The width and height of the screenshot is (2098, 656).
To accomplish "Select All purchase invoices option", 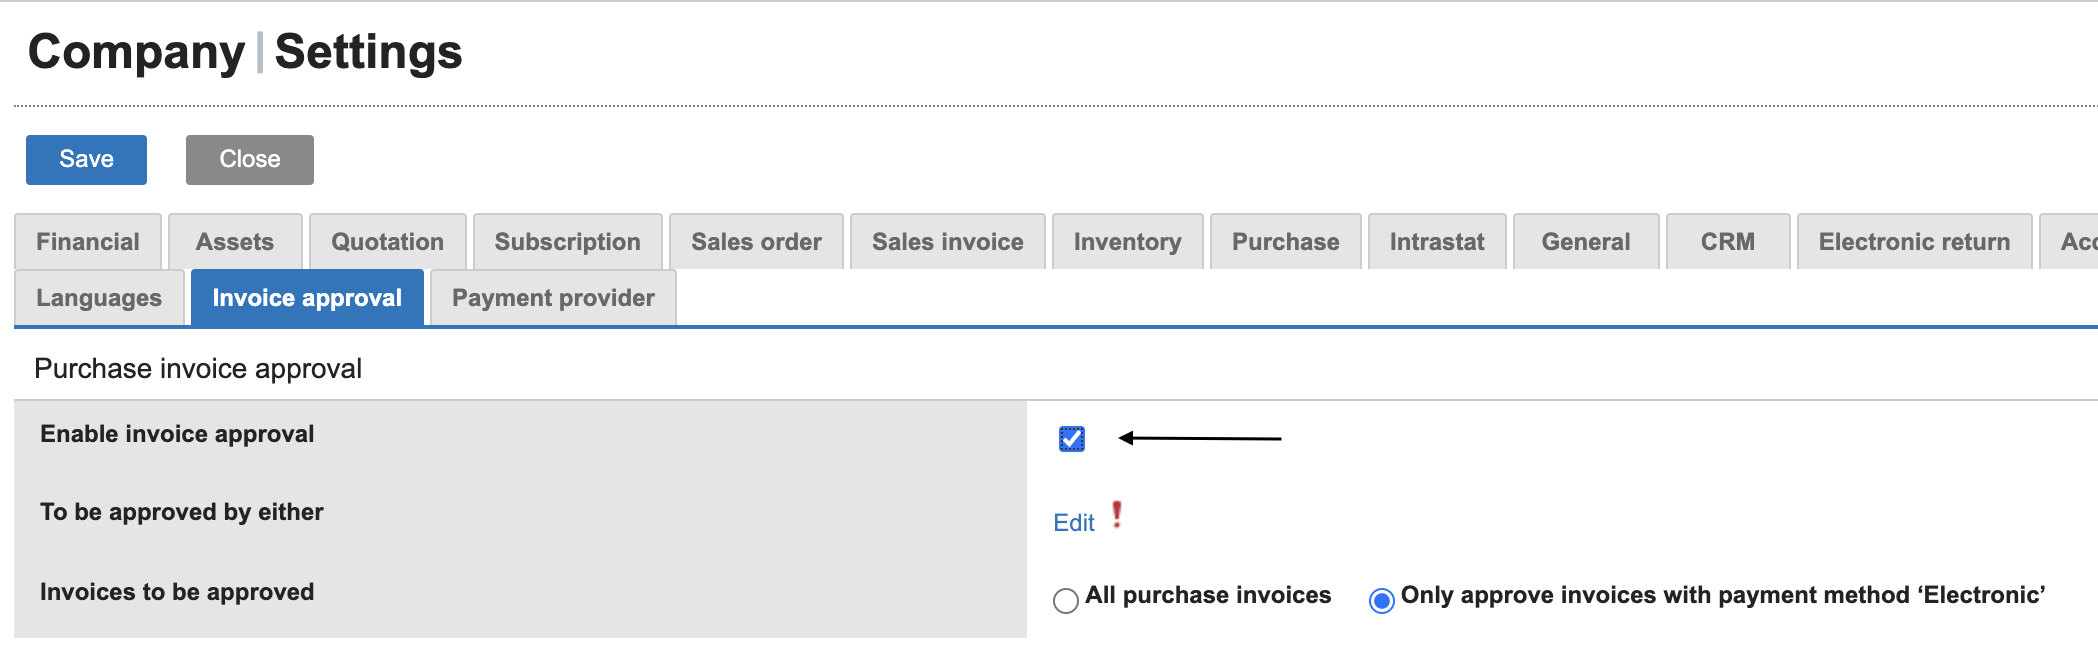I will point(1066,600).
